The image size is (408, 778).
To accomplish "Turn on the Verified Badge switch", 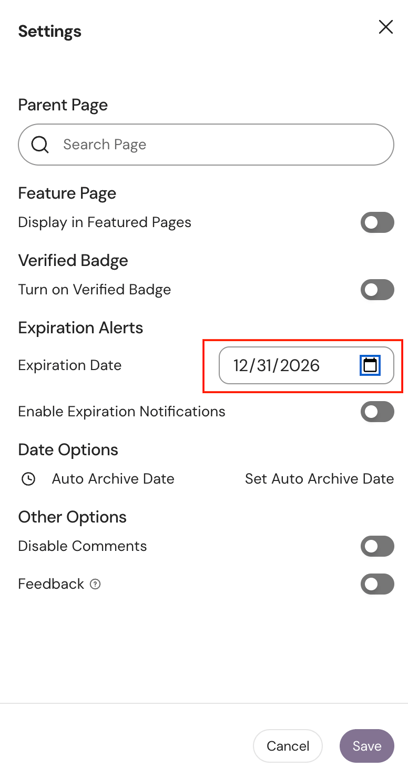I will (x=377, y=290).
